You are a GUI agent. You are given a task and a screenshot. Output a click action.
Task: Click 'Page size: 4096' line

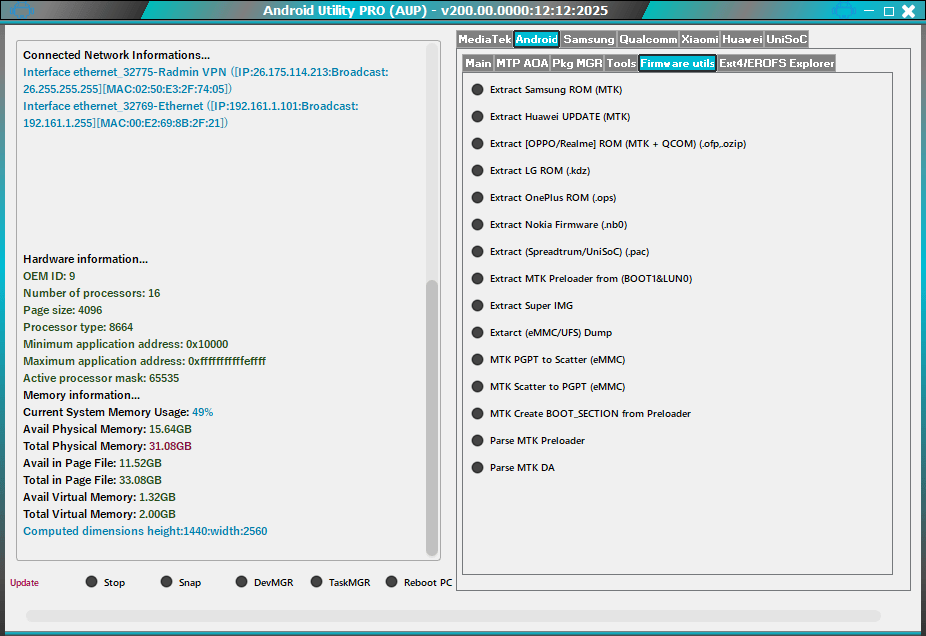click(x=63, y=311)
